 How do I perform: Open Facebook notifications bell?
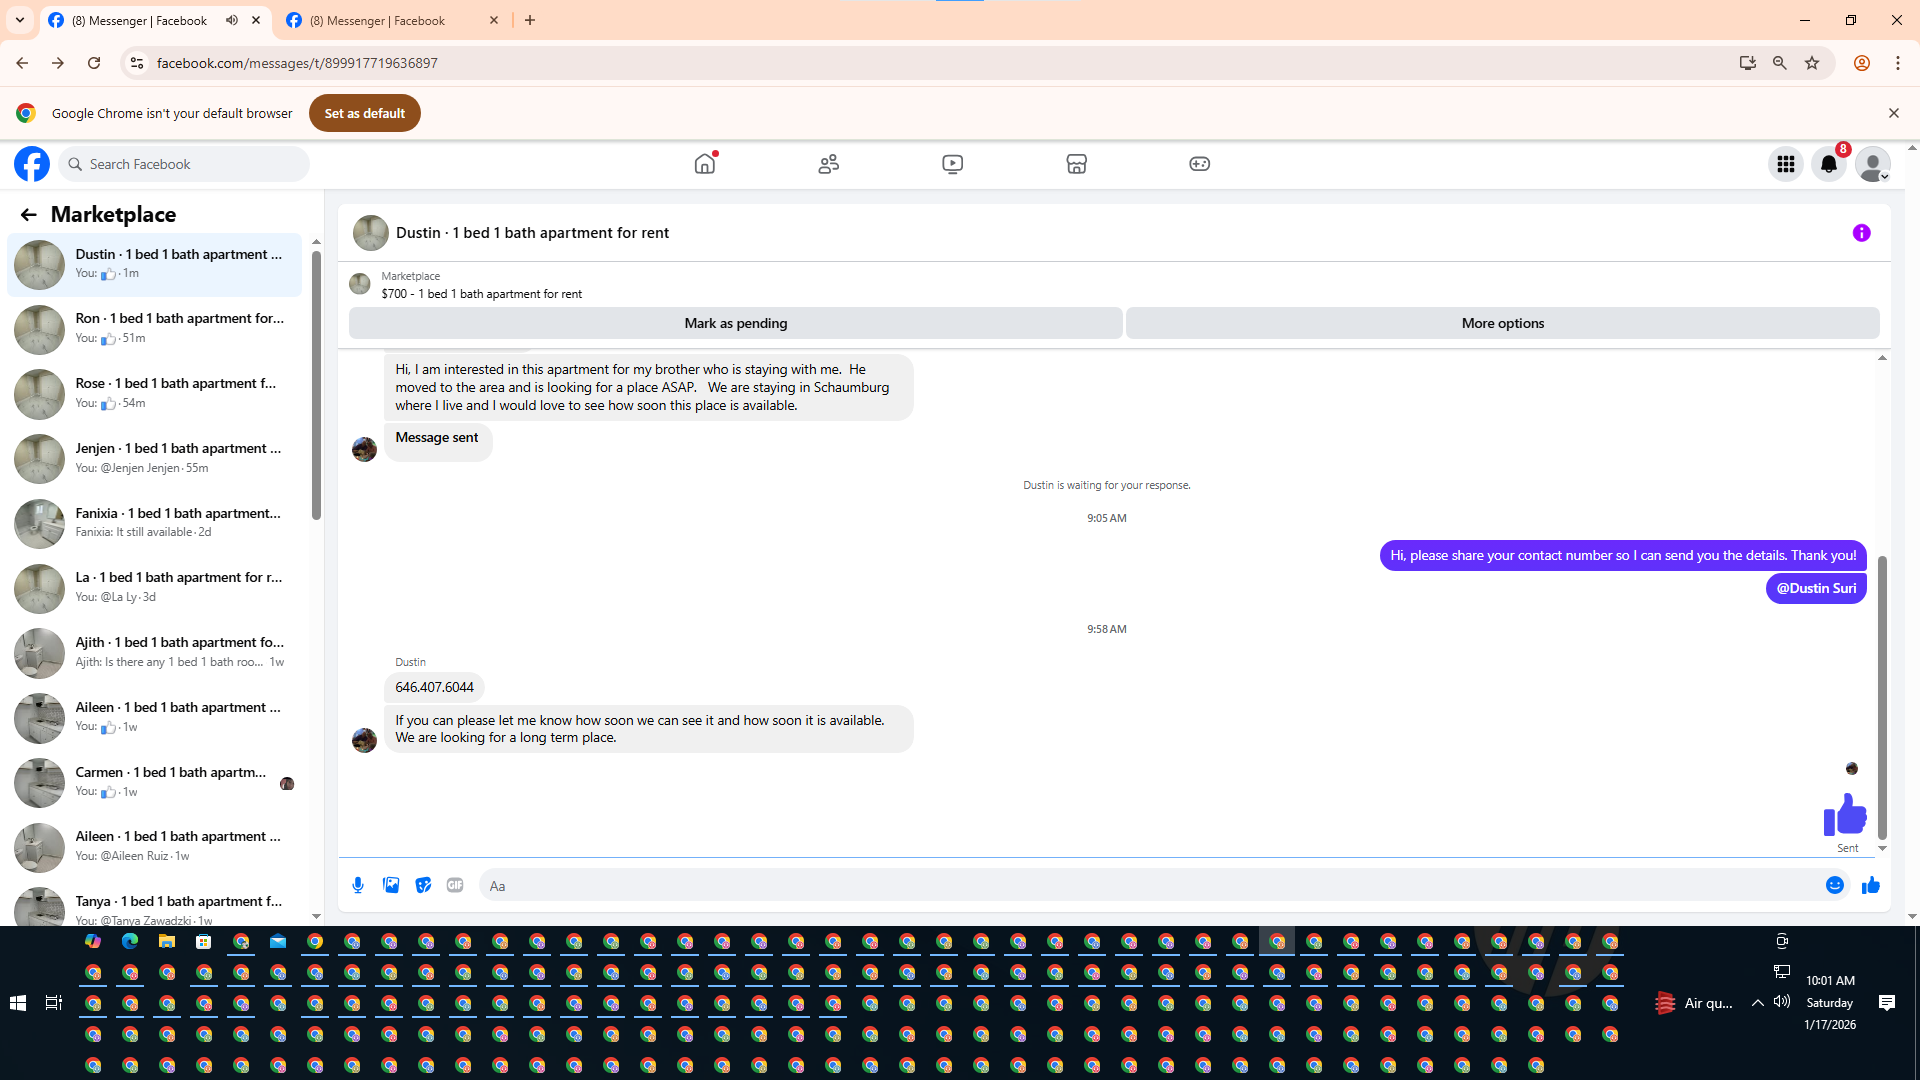pos(1828,164)
